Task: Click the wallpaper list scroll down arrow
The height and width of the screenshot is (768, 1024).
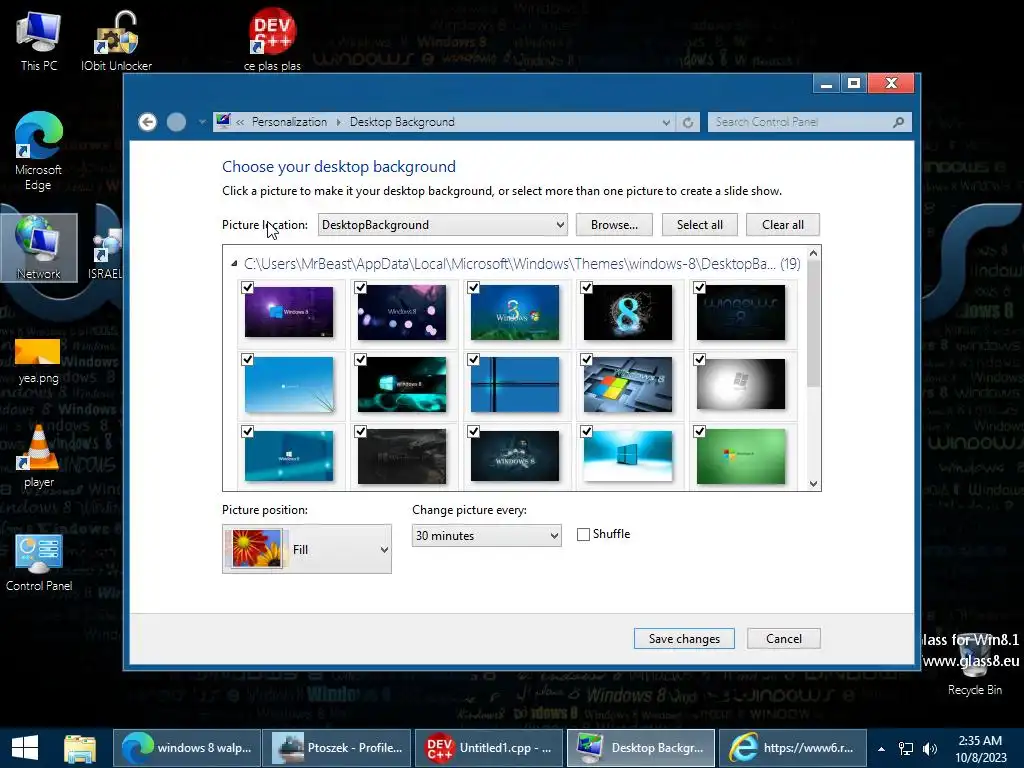Action: 813,483
